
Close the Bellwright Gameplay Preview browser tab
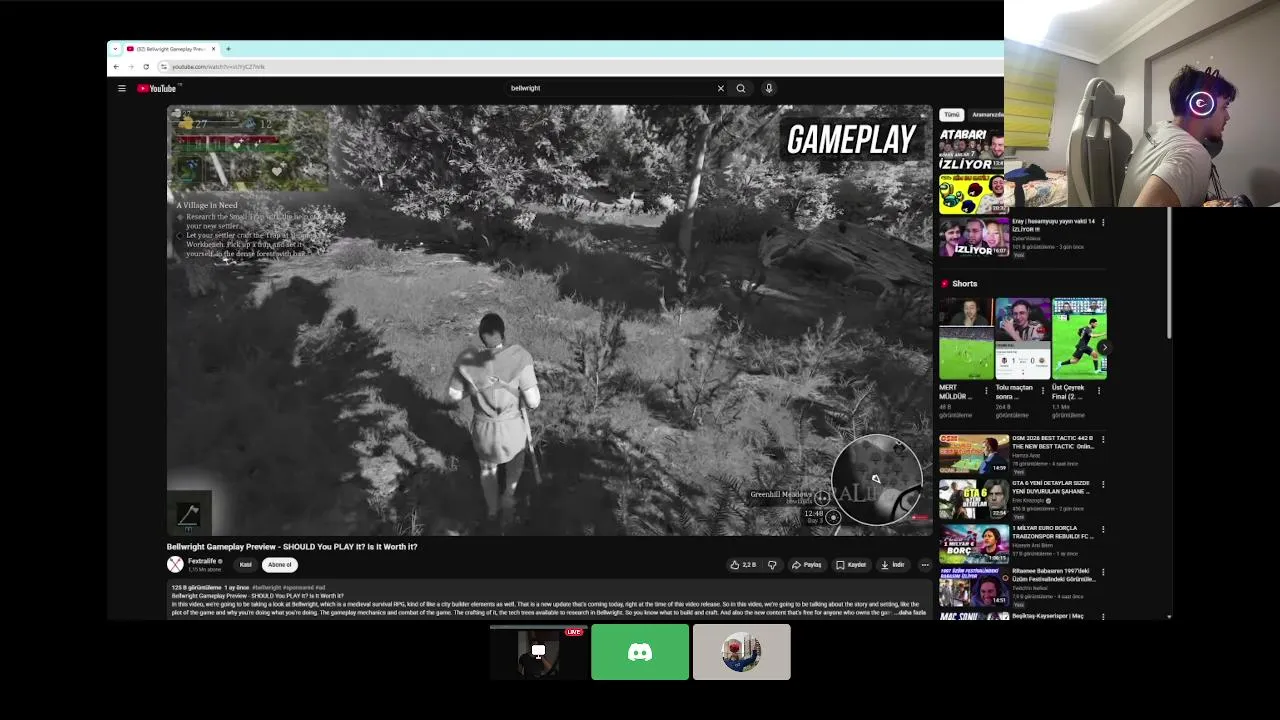click(x=213, y=49)
